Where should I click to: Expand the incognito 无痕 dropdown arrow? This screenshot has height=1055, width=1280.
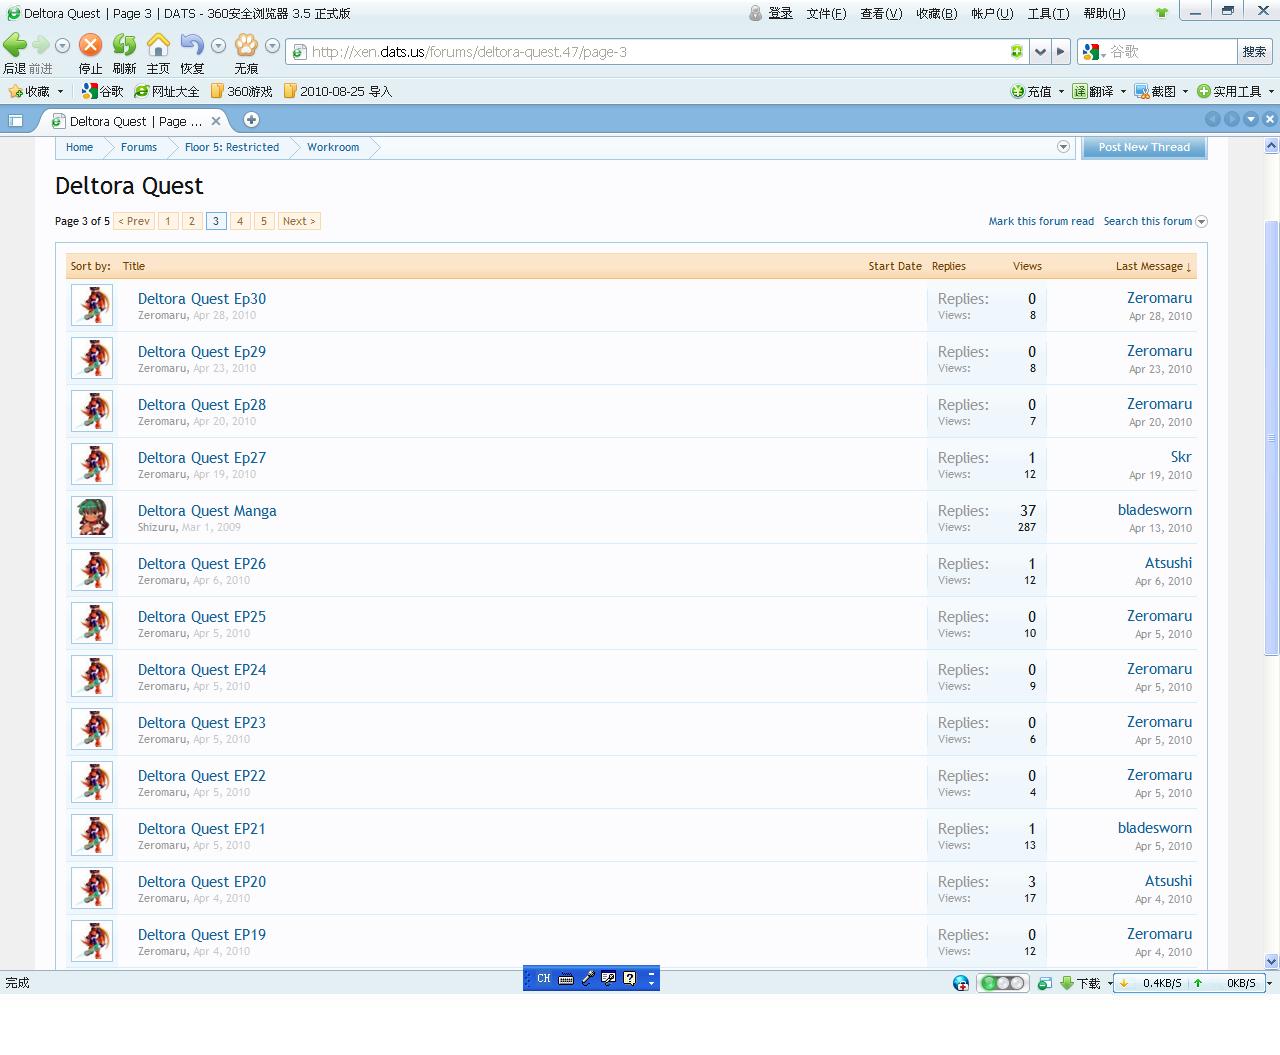pos(272,46)
